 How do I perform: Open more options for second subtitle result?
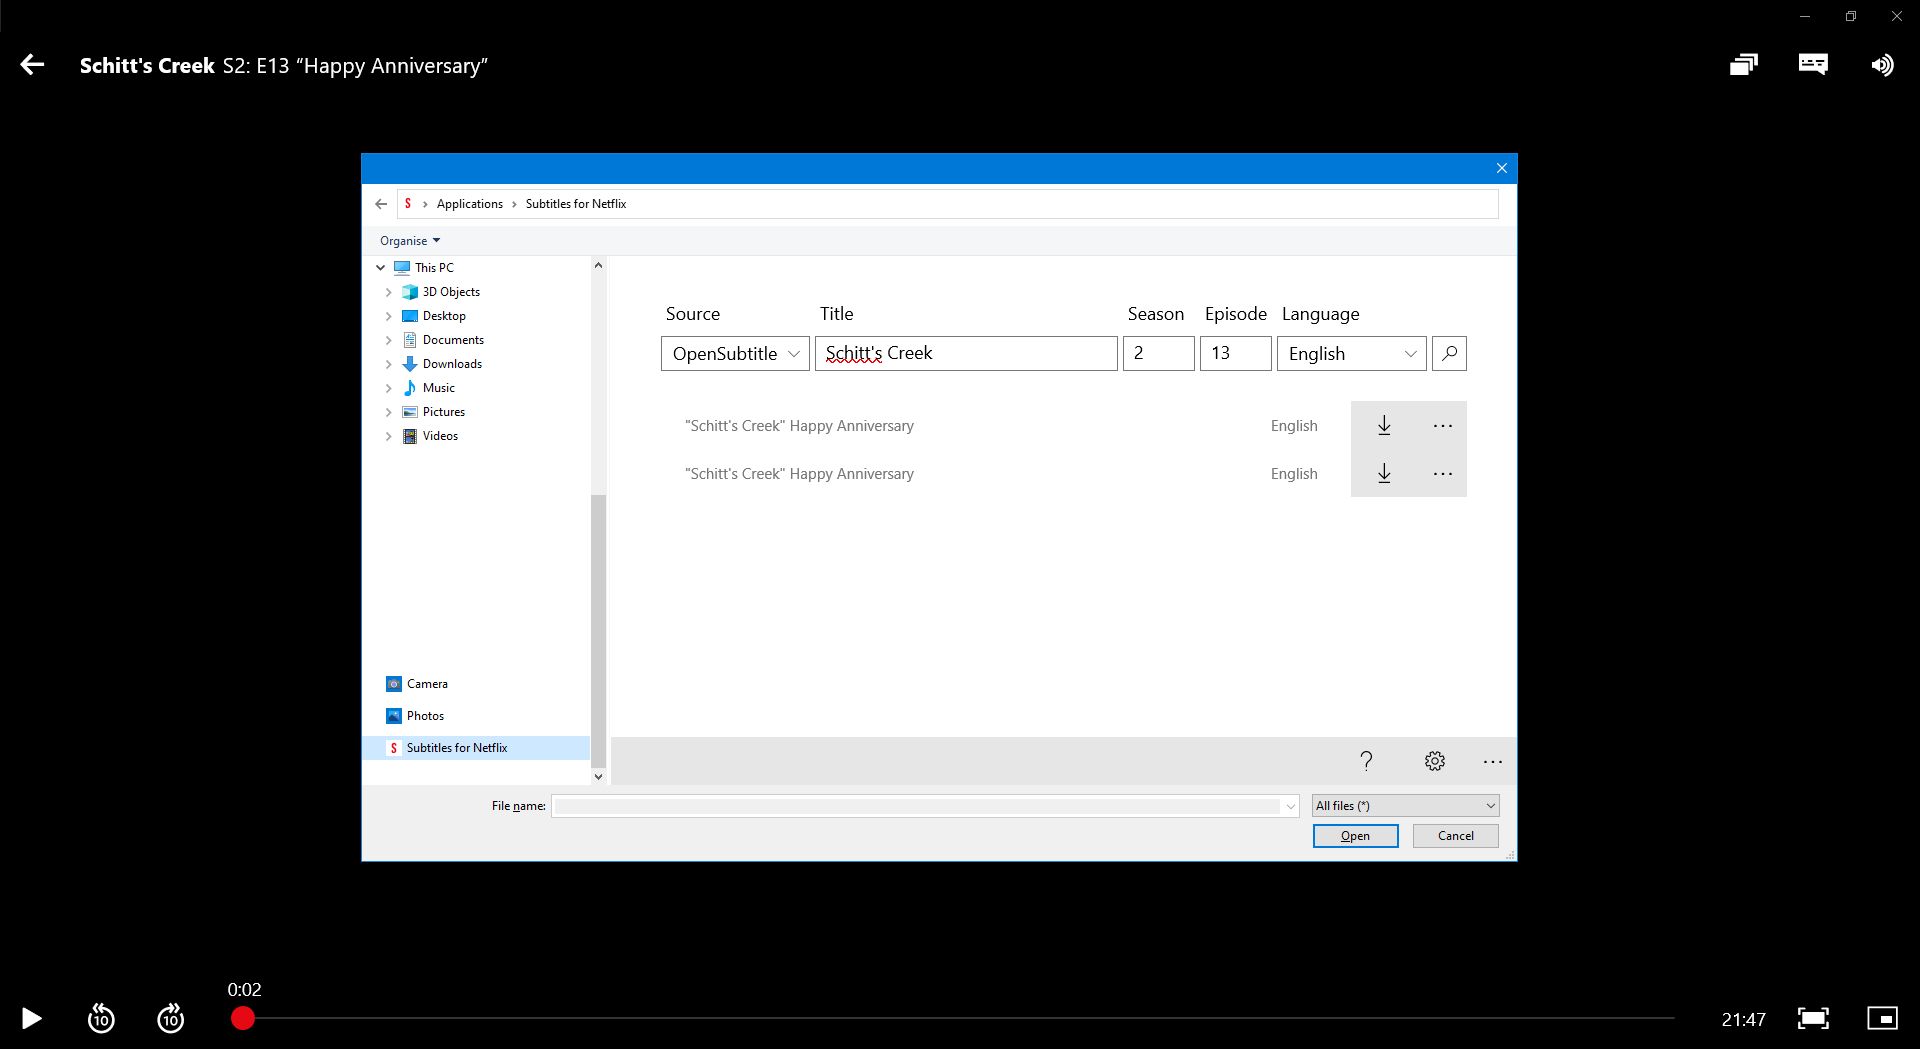tap(1442, 473)
